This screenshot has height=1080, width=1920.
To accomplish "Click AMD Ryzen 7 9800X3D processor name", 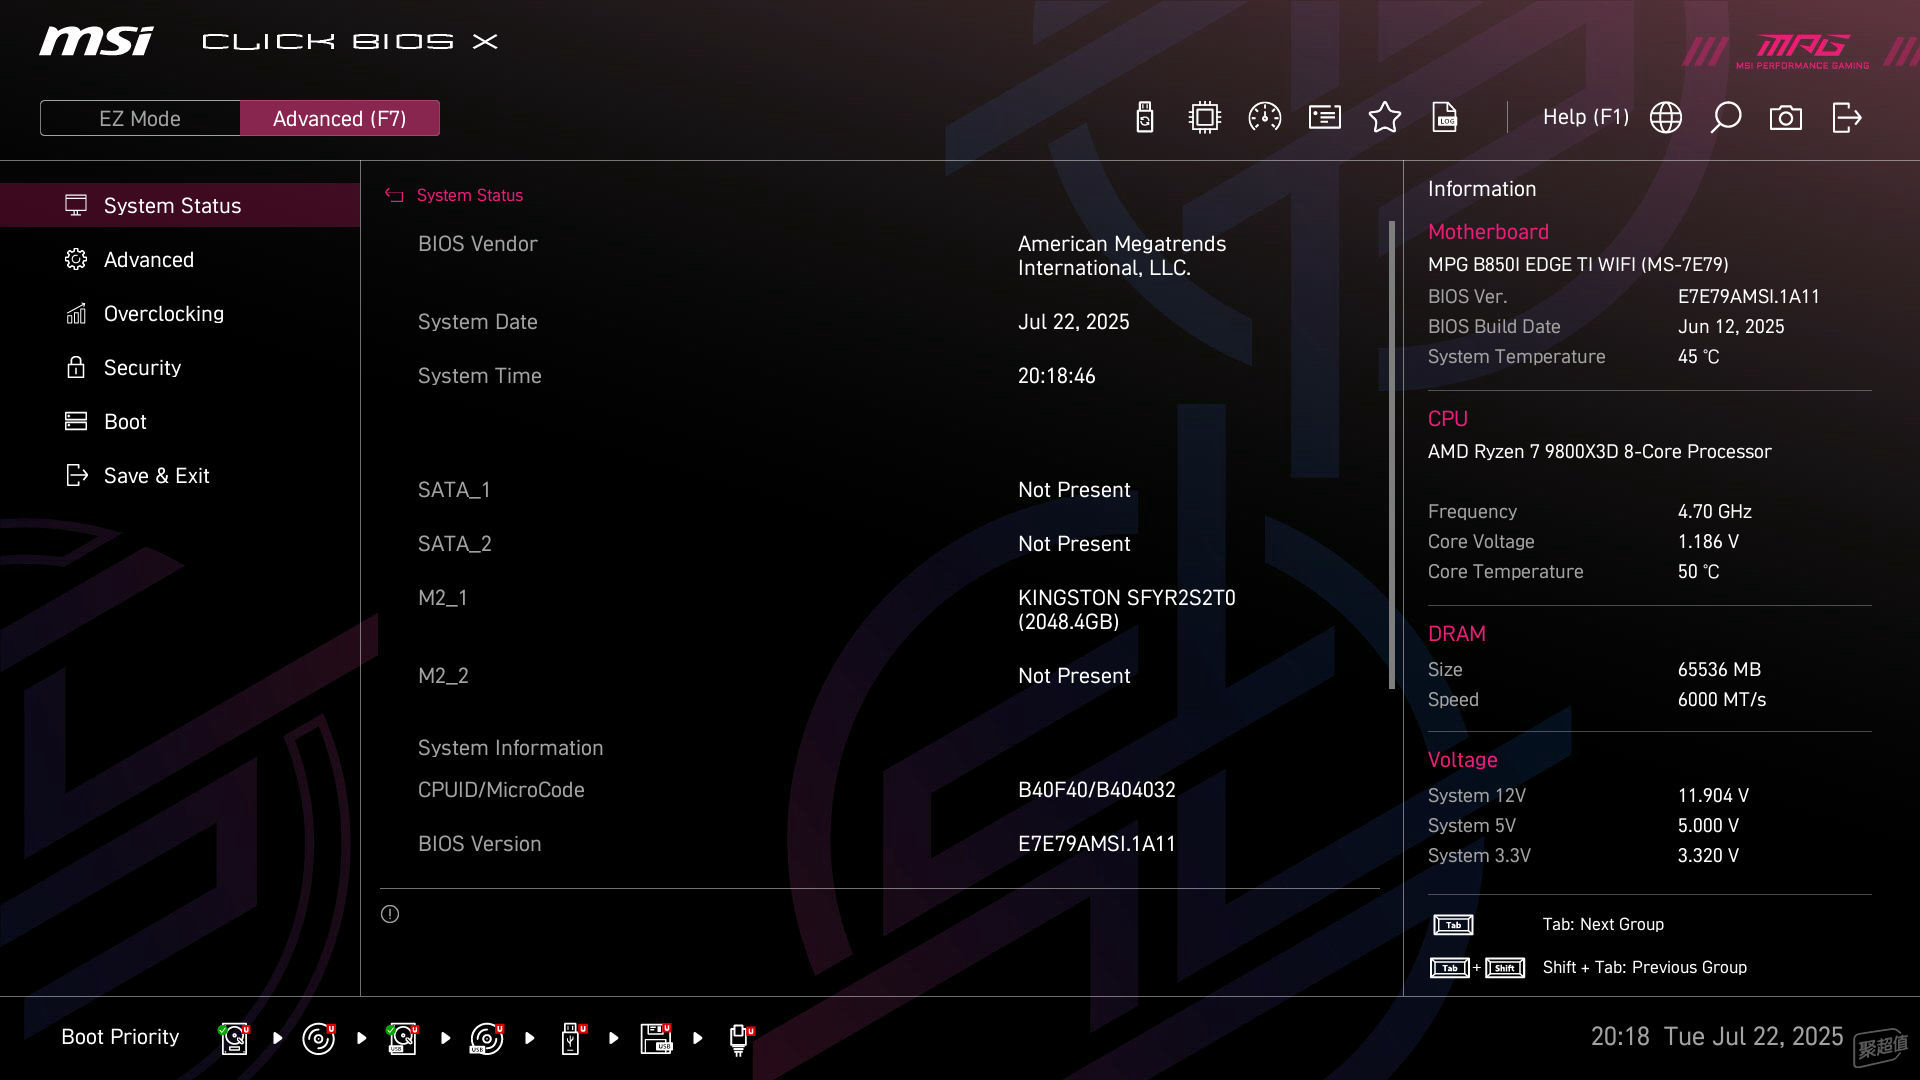I will pyautogui.click(x=1599, y=452).
